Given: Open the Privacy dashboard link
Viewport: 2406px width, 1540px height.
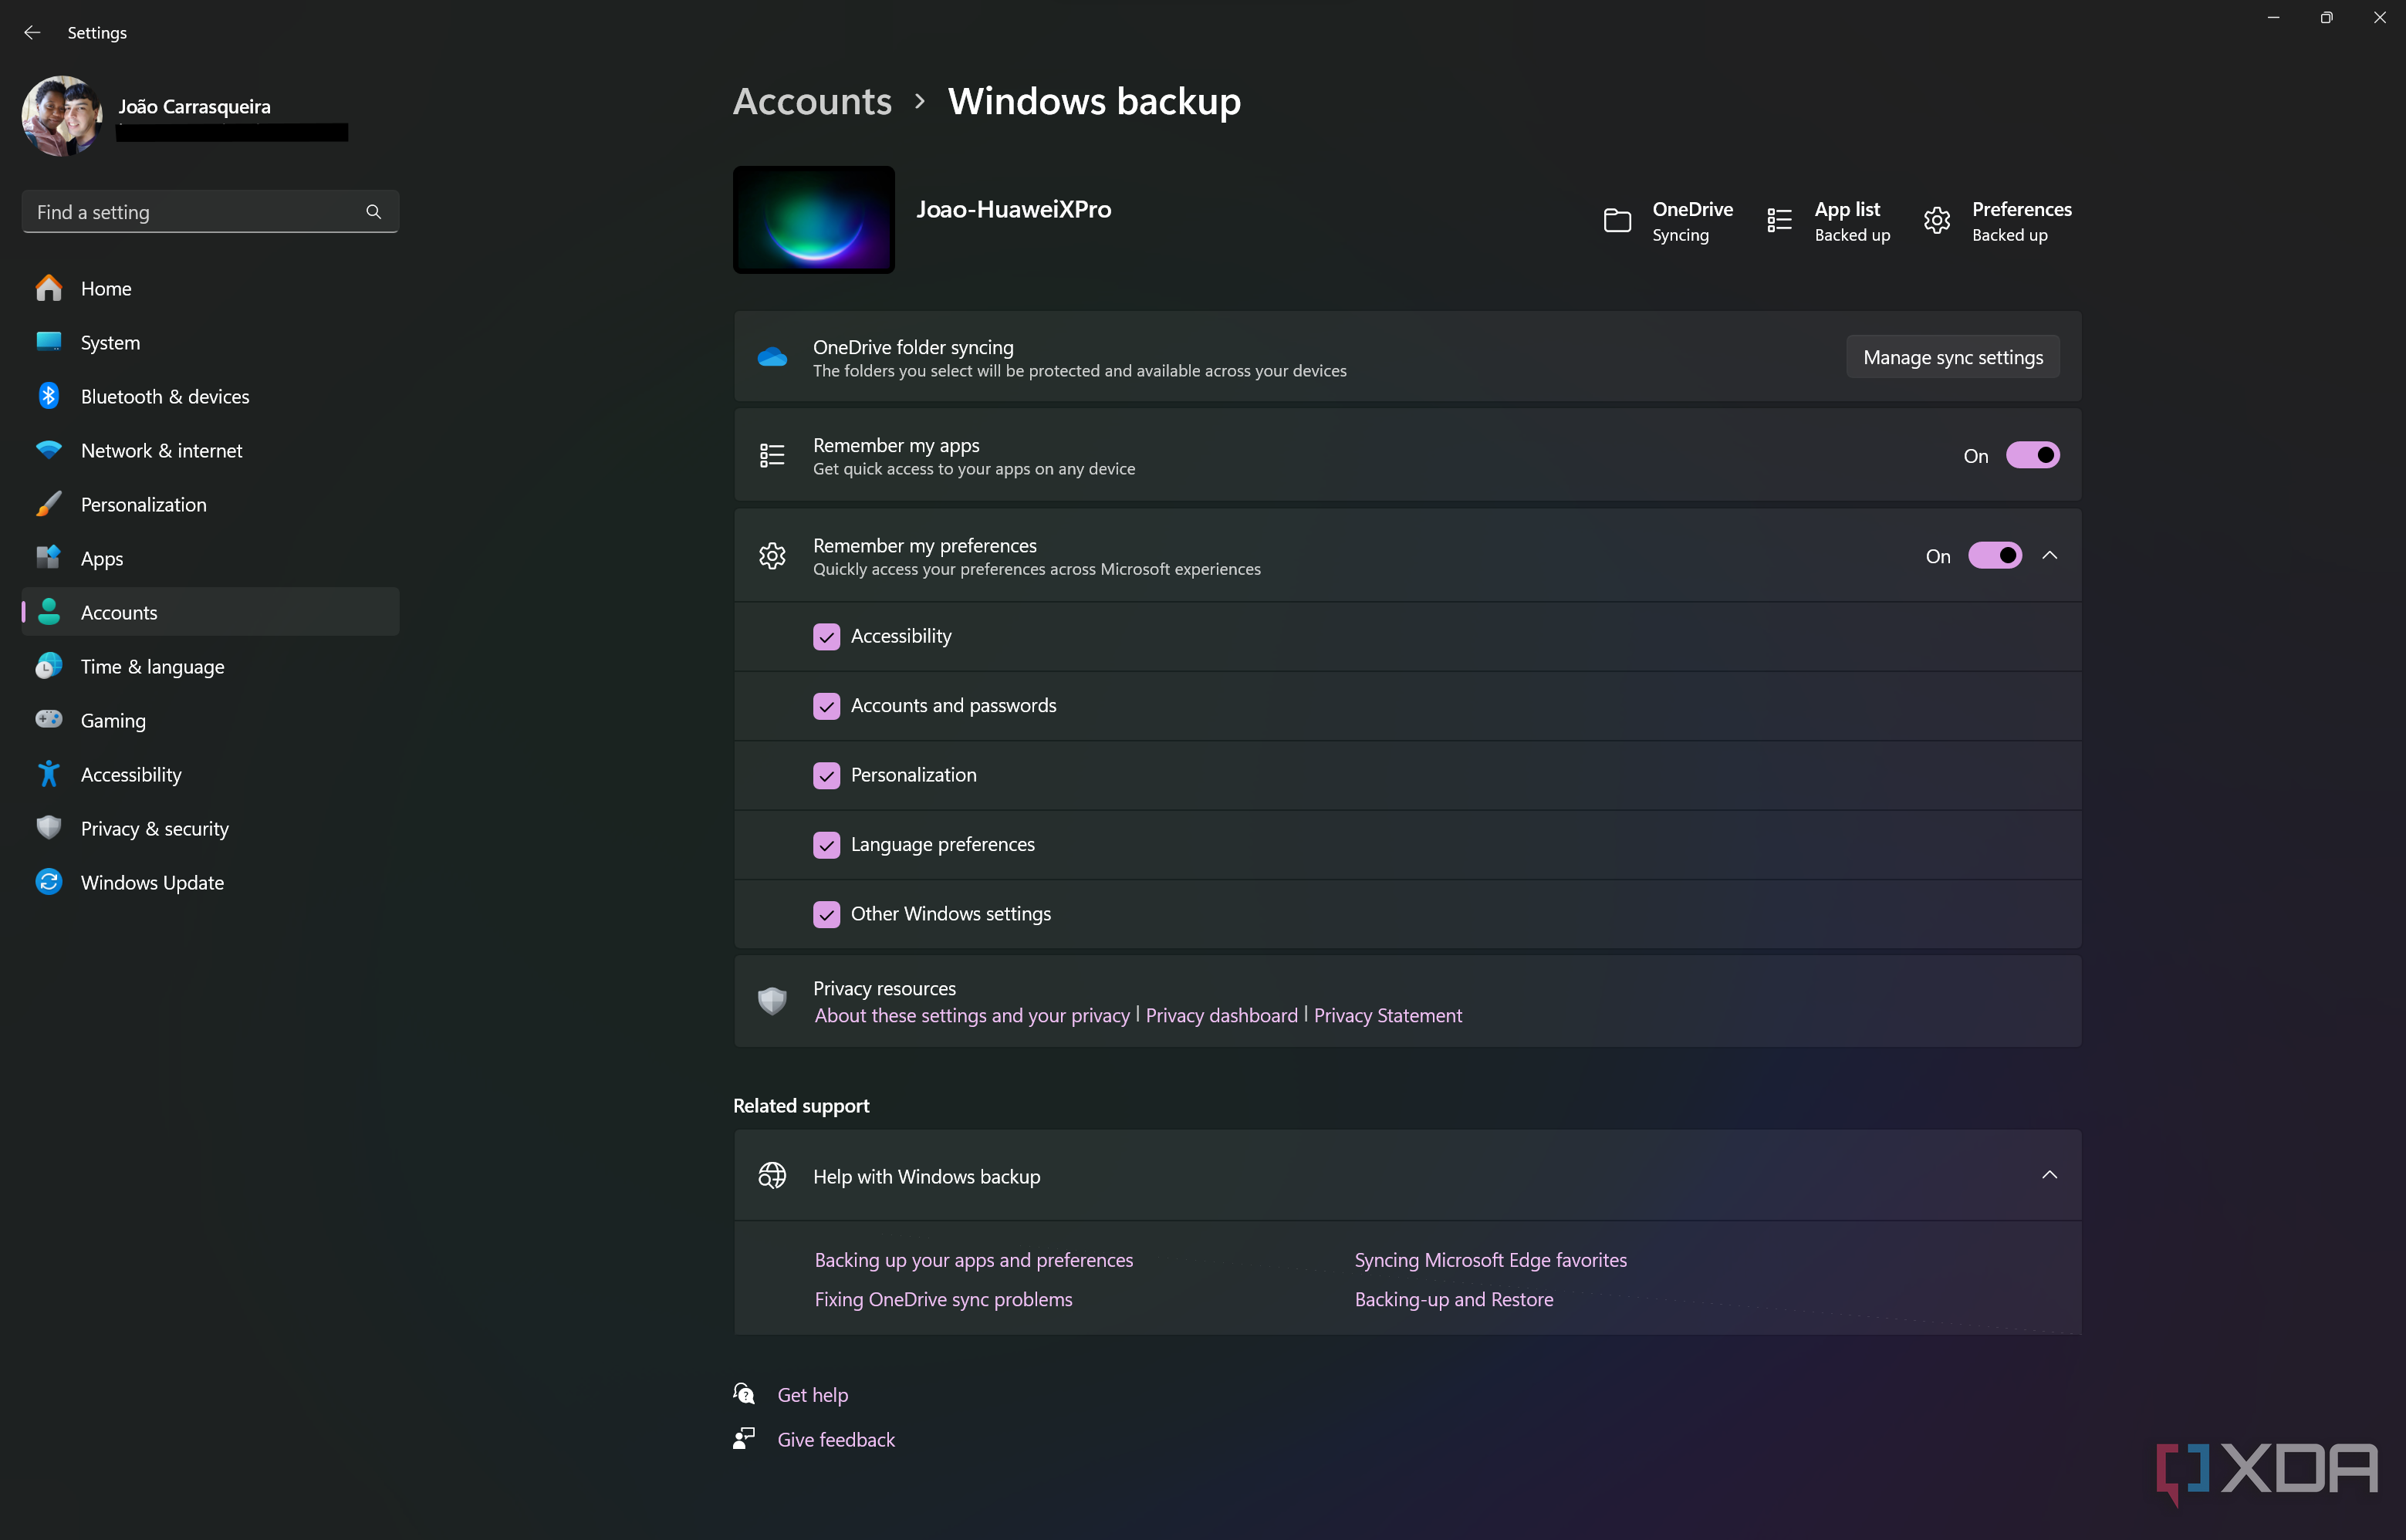Looking at the screenshot, I should point(1221,1015).
